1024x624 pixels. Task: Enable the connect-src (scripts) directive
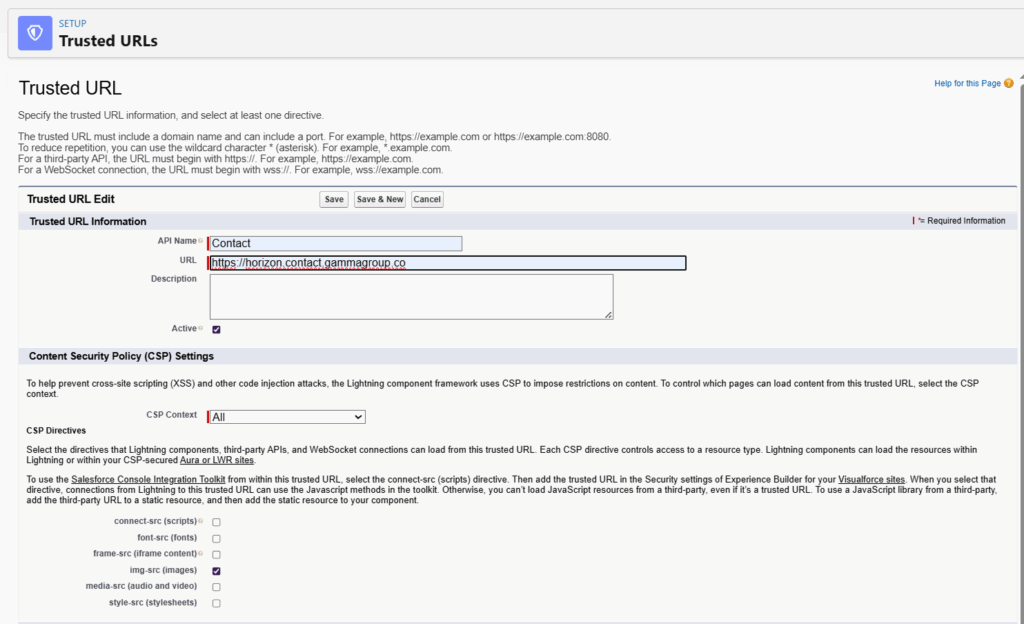(216, 522)
